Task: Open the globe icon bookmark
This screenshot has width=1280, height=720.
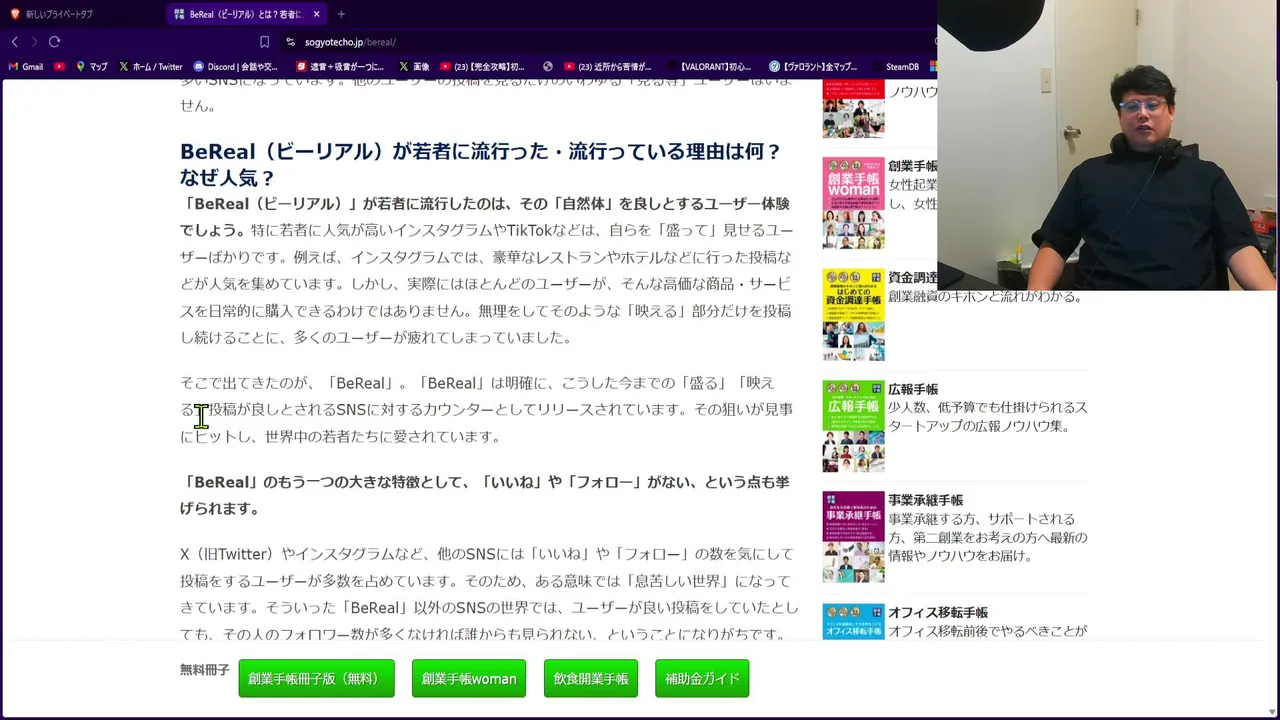Action: pyautogui.click(x=548, y=67)
